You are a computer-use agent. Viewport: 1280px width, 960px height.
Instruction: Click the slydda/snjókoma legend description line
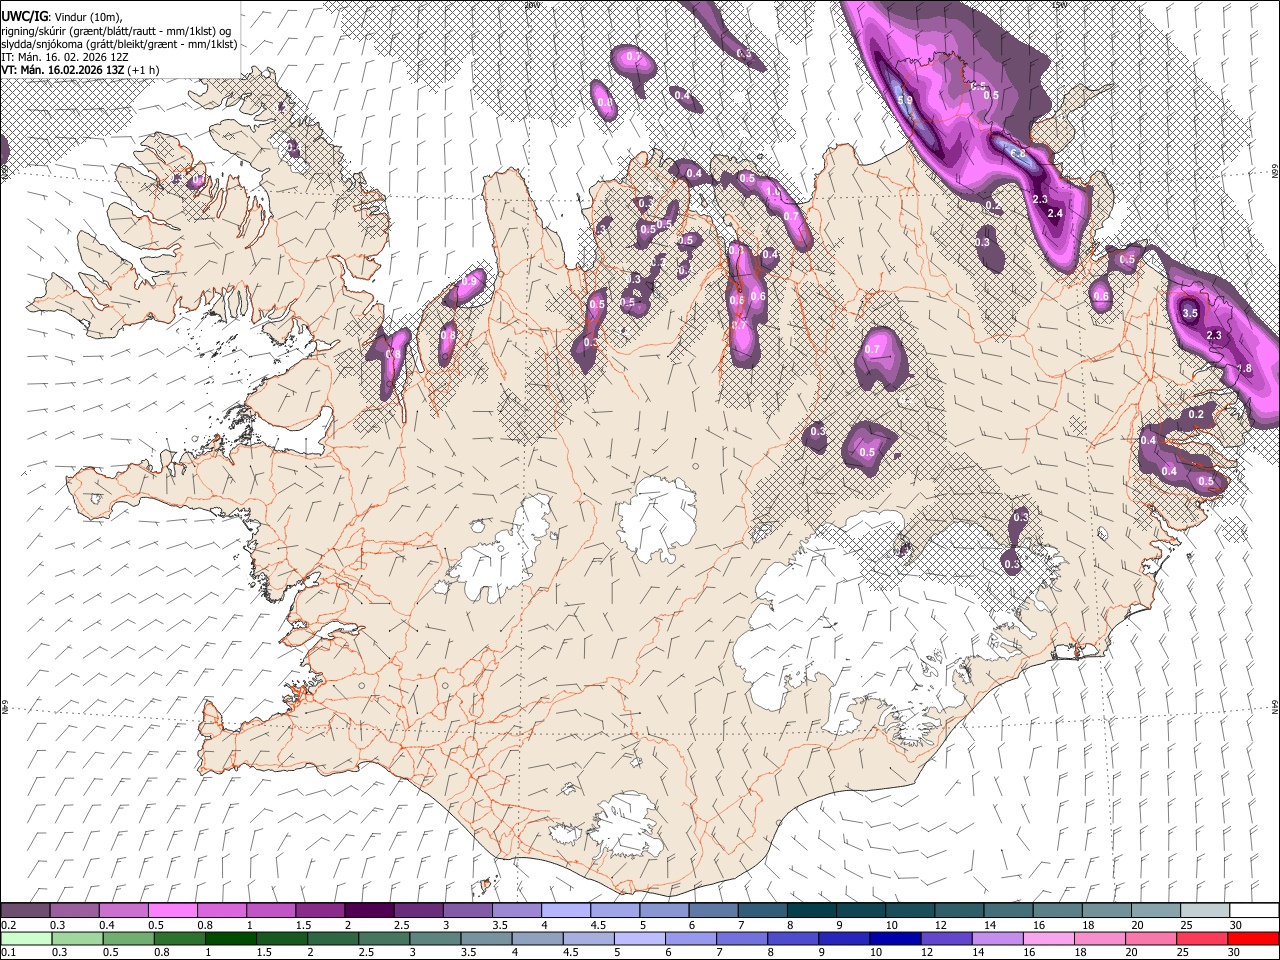pos(119,44)
